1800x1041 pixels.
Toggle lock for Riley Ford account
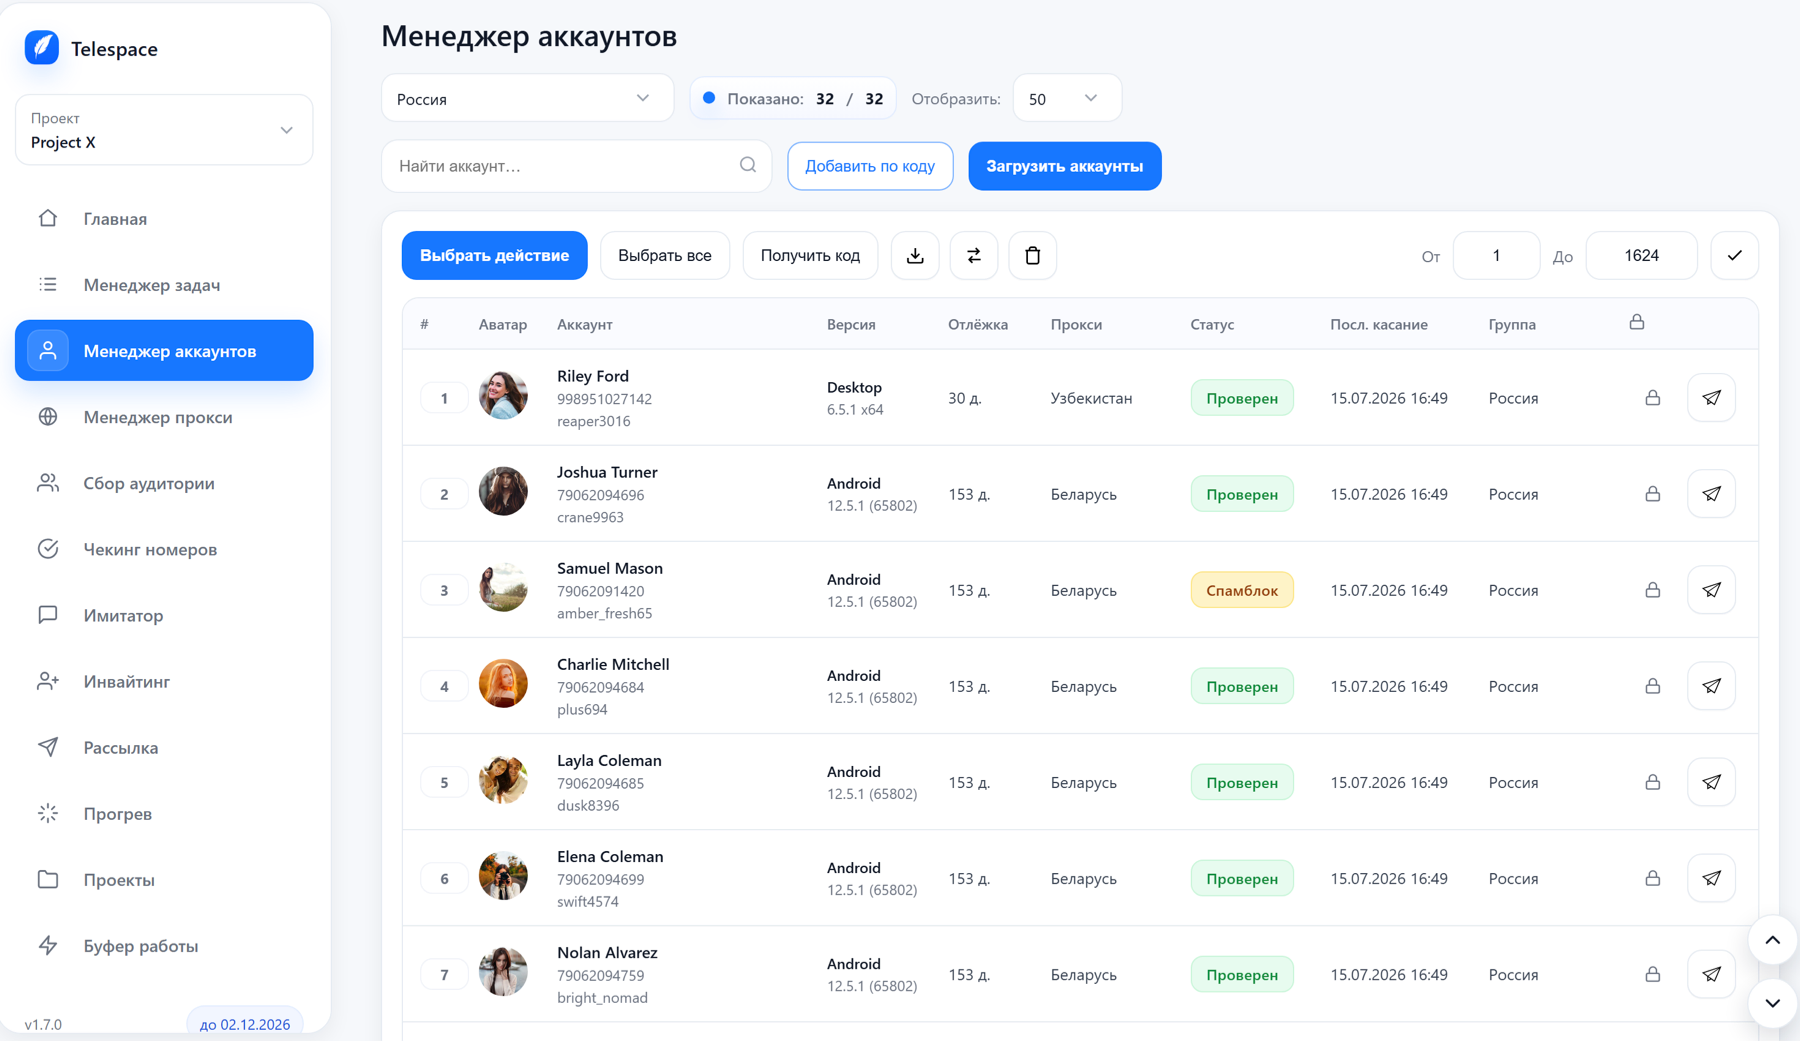pyautogui.click(x=1653, y=397)
